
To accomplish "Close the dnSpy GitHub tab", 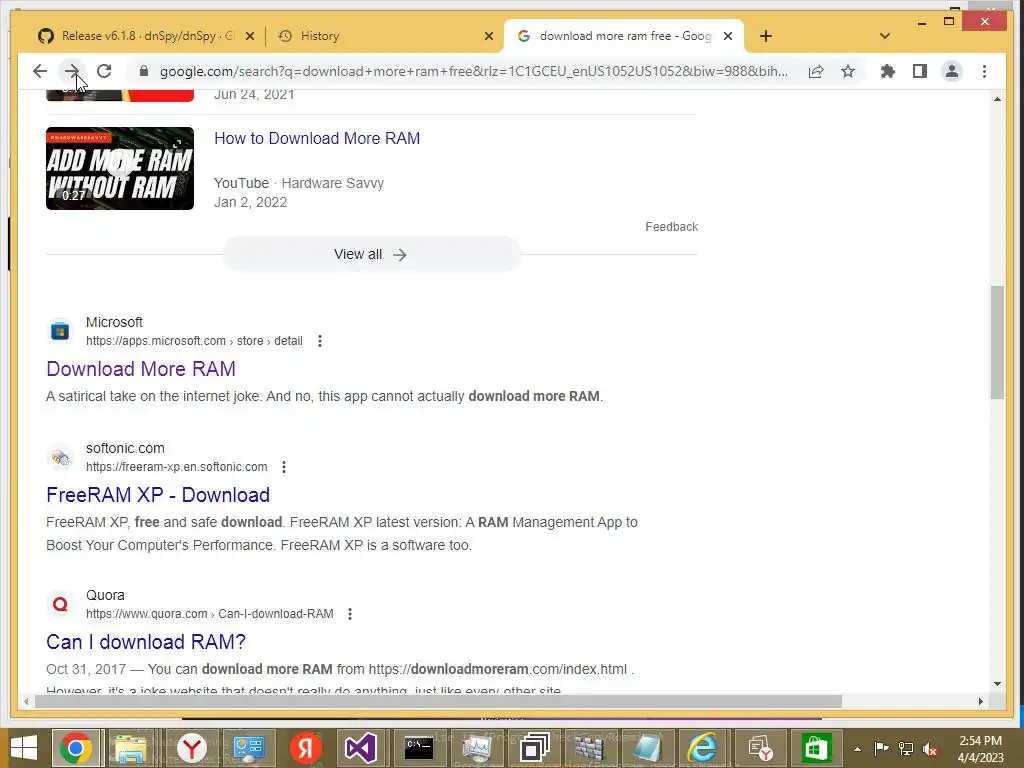I will click(x=249, y=36).
